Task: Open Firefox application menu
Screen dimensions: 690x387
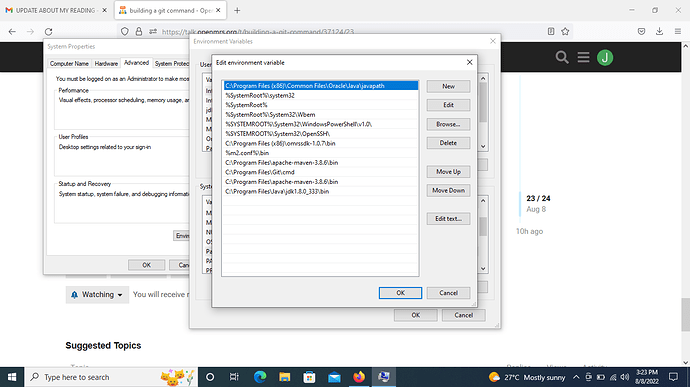Action: click(678, 31)
